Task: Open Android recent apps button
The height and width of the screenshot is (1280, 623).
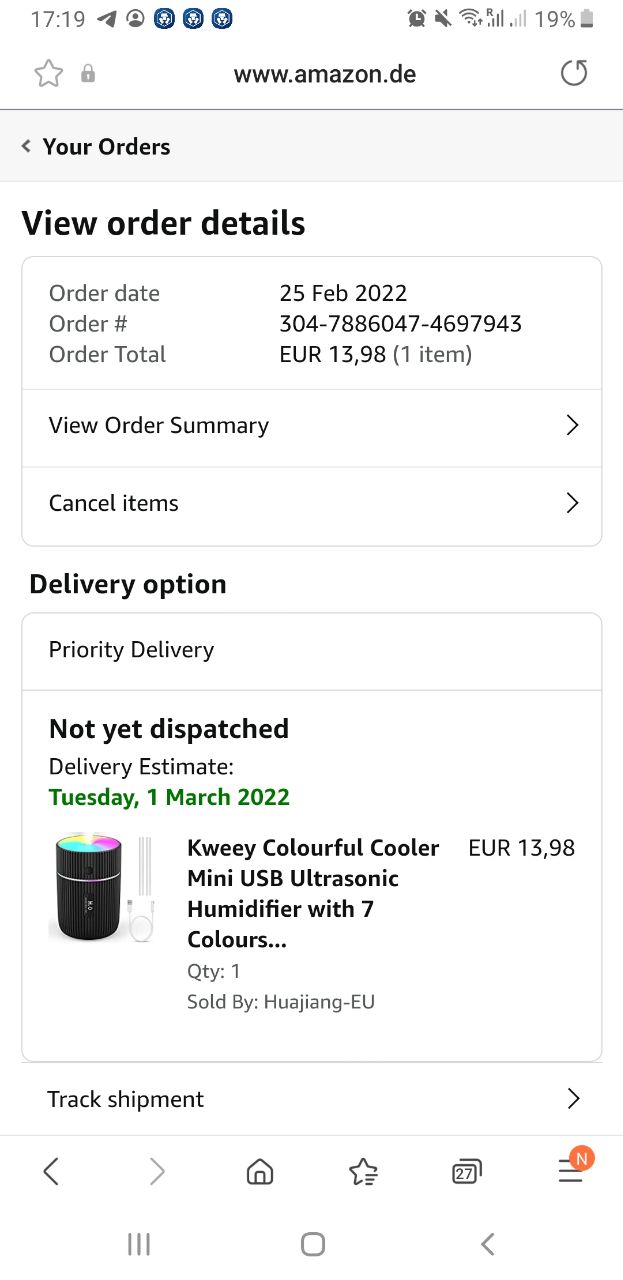Action: coord(139,1244)
